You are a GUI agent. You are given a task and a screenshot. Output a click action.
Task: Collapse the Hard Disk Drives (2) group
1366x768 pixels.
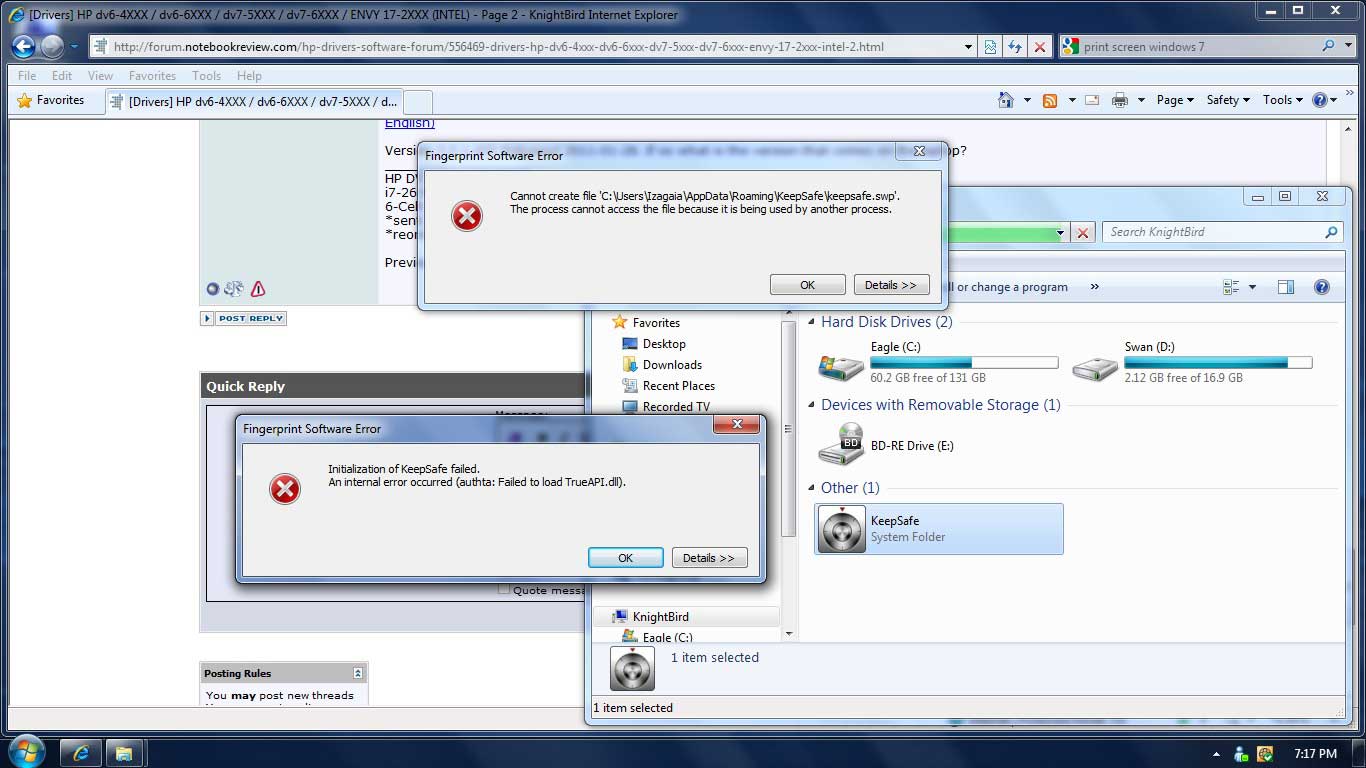[811, 322]
